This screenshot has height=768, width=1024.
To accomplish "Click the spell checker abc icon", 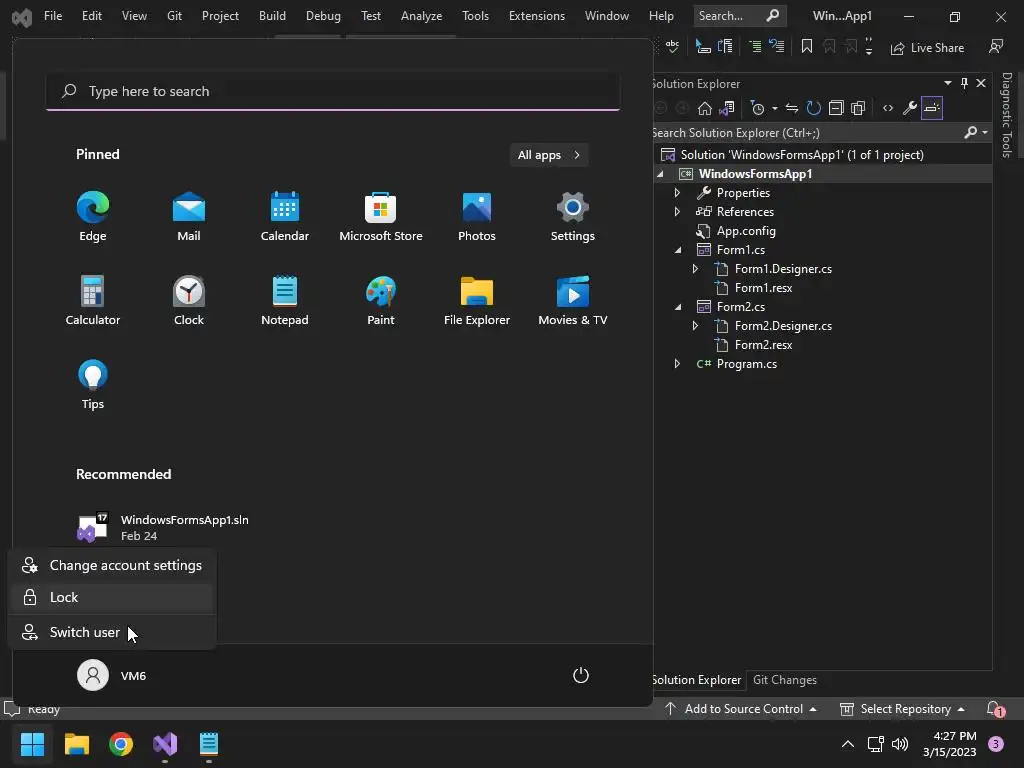I will point(672,47).
